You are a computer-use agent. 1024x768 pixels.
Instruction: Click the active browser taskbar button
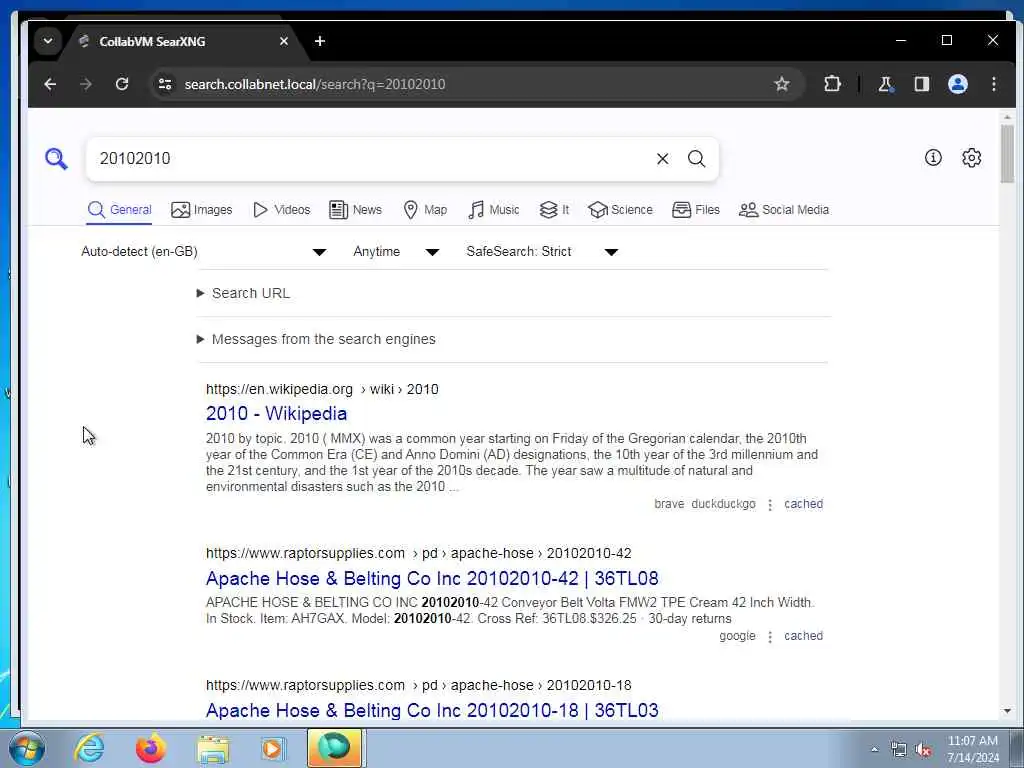[x=334, y=748]
